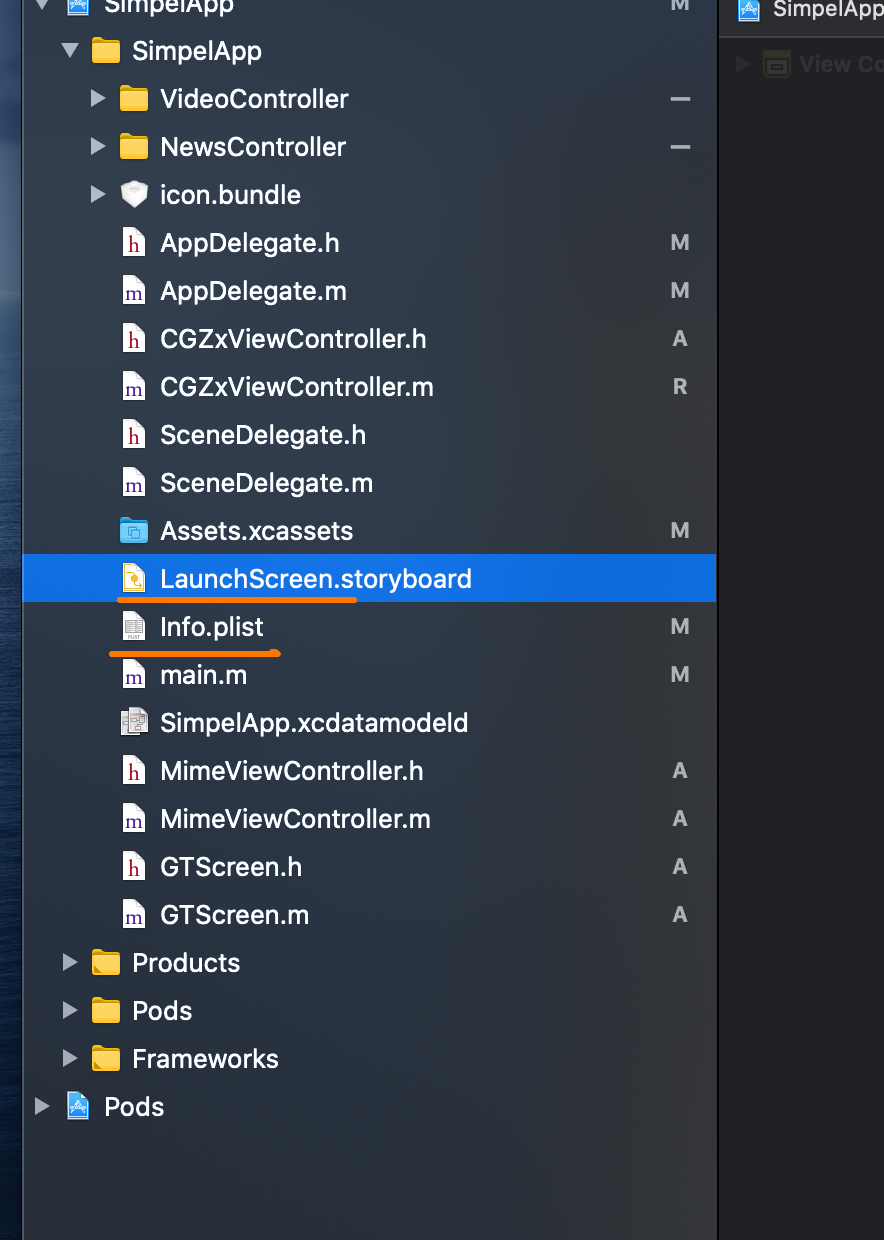Collapse the SimpelApp group folder
The width and height of the screenshot is (884, 1240).
[70, 51]
